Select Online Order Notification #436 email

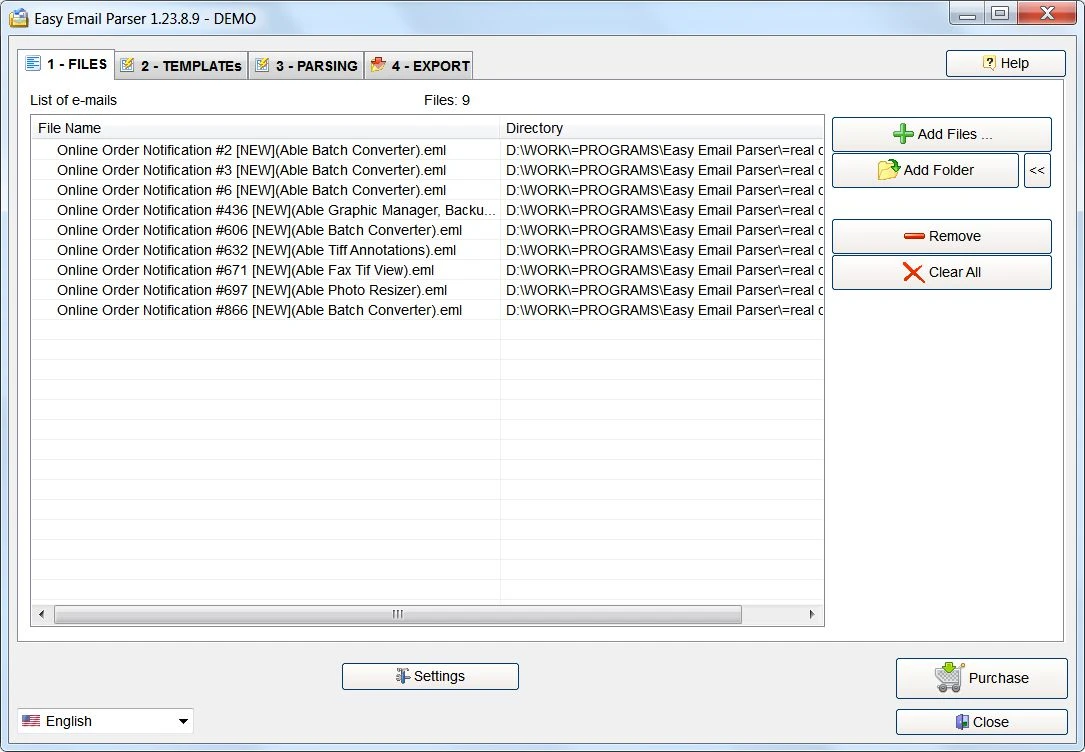(x=275, y=210)
